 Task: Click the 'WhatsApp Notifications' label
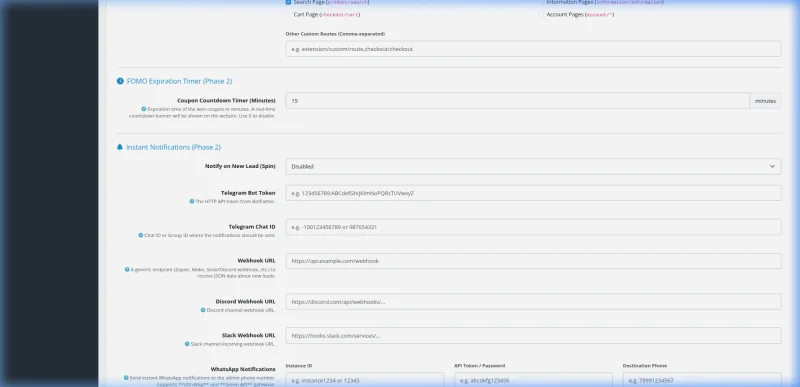[243, 369]
